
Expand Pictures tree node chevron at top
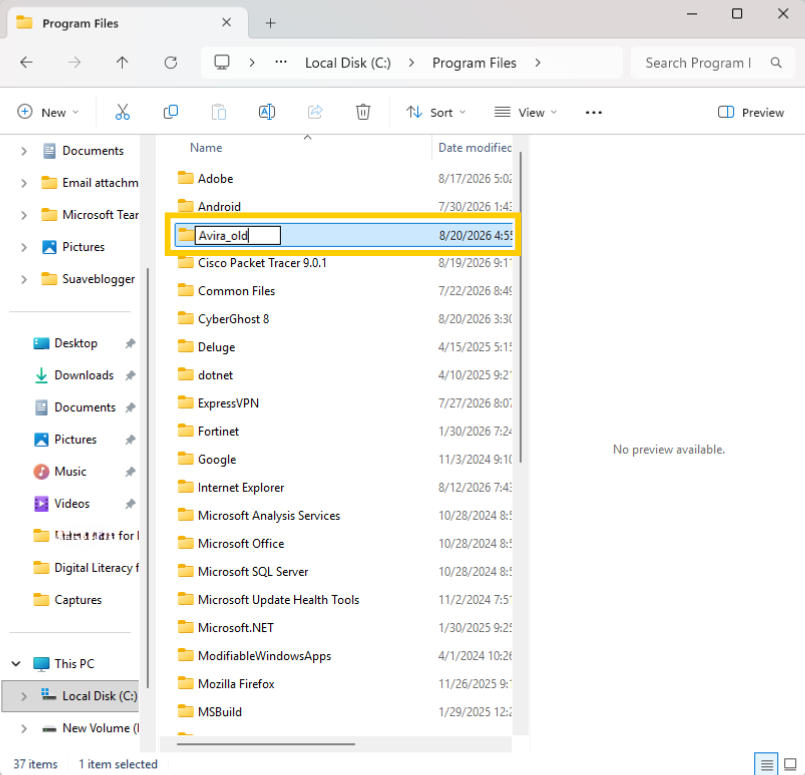24,247
